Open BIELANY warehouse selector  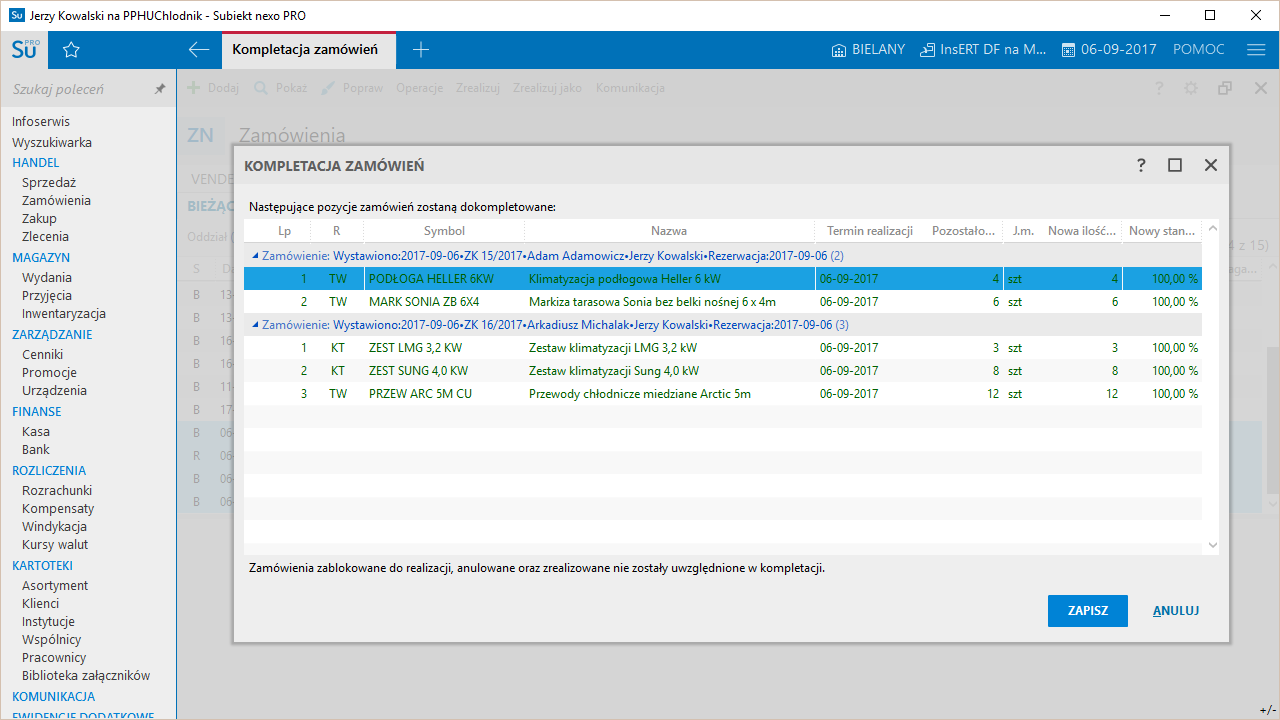click(x=868, y=50)
